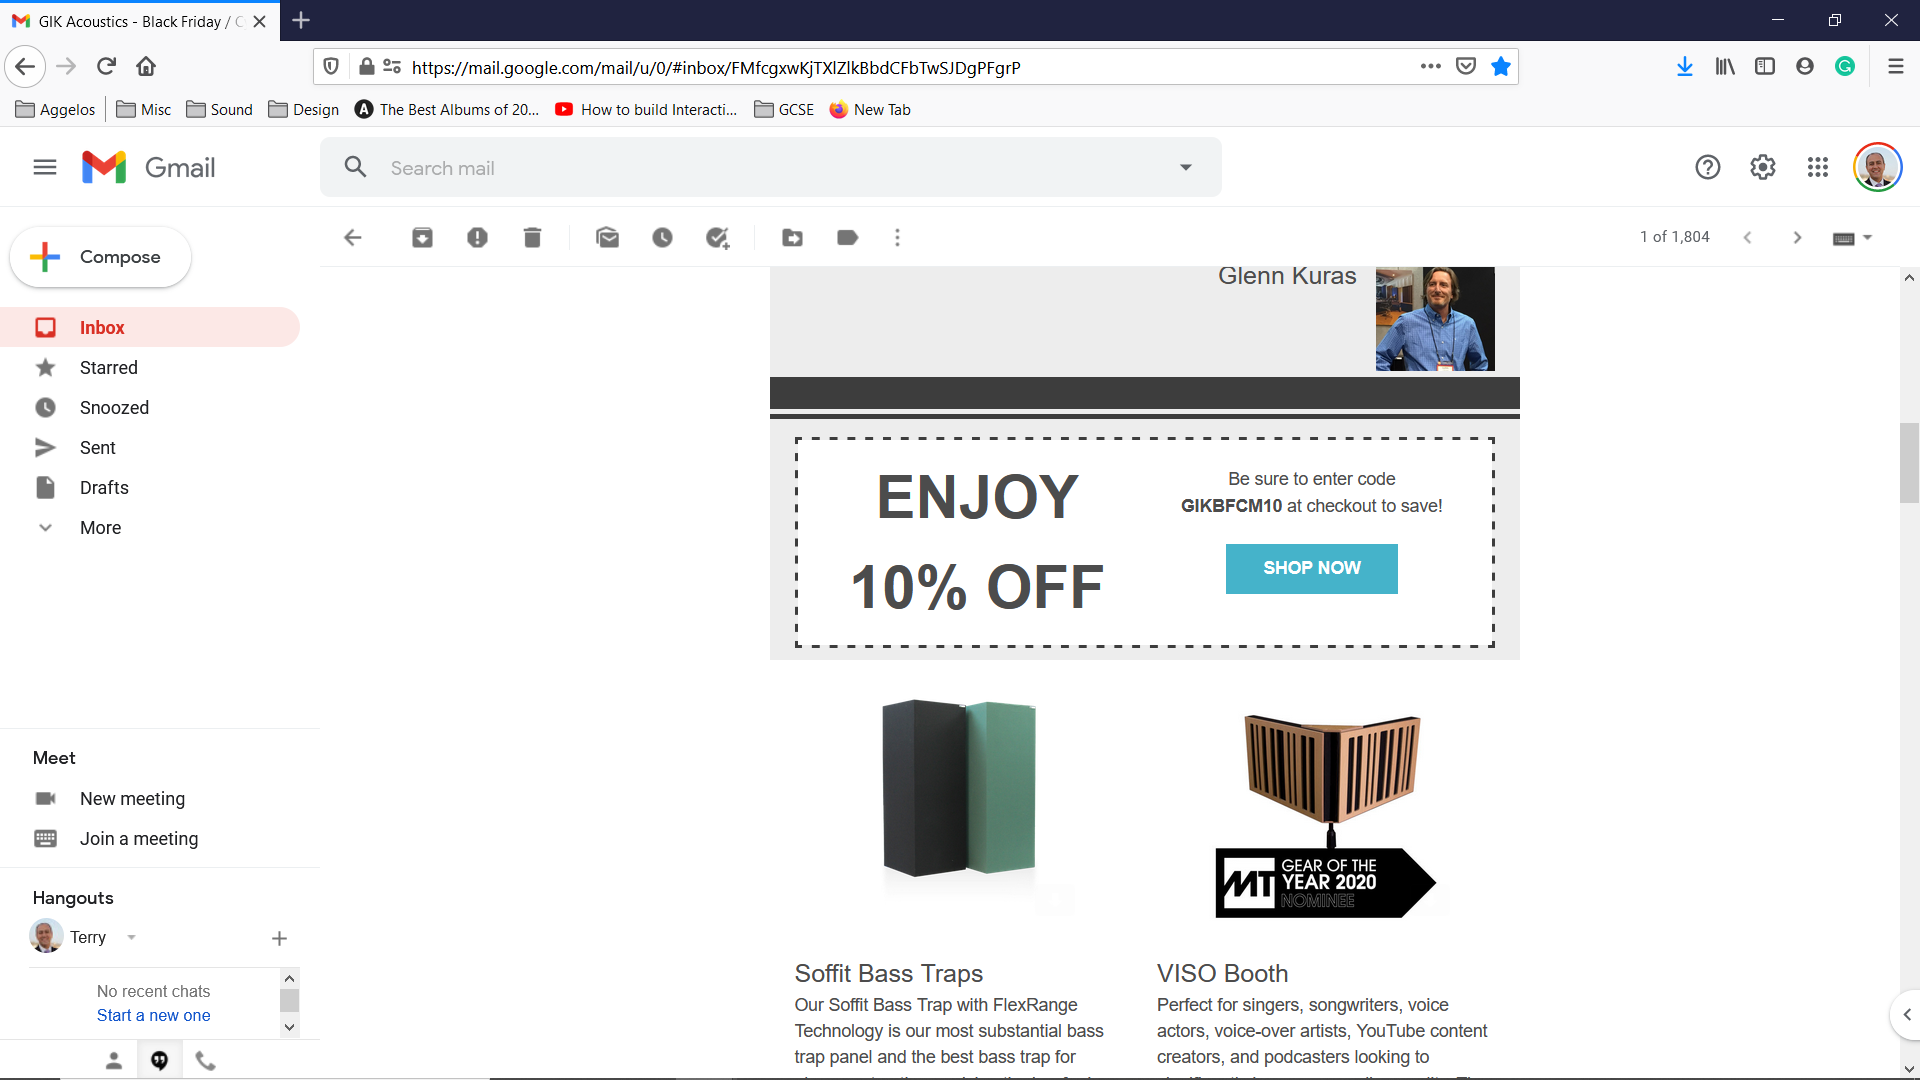1920x1080 pixels.
Task: Open a new browser tab
Action: click(x=301, y=20)
